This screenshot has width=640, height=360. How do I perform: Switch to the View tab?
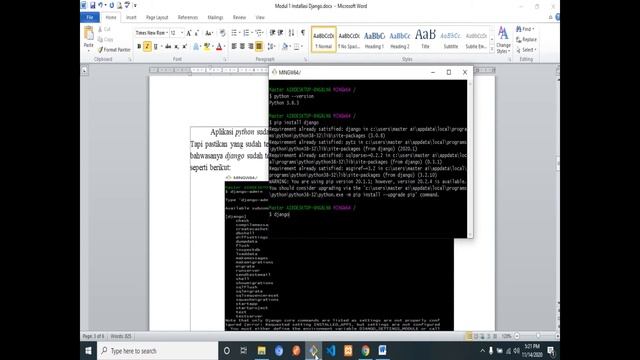pyautogui.click(x=260, y=18)
